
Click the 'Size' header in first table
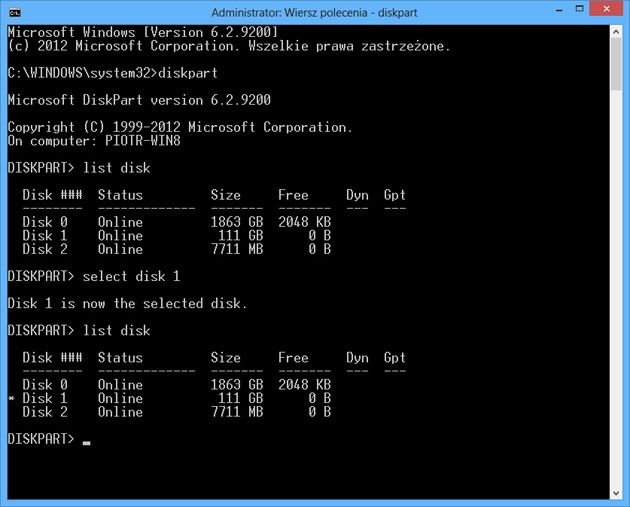pos(225,195)
